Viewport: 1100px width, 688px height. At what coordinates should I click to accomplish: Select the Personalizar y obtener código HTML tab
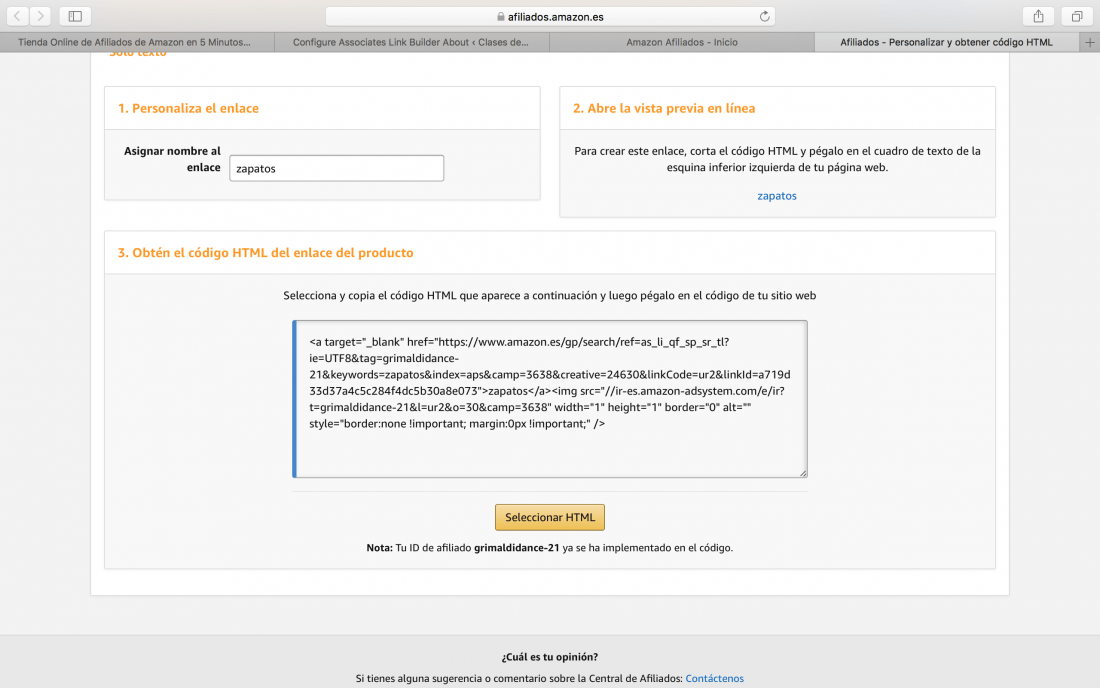tap(946, 42)
